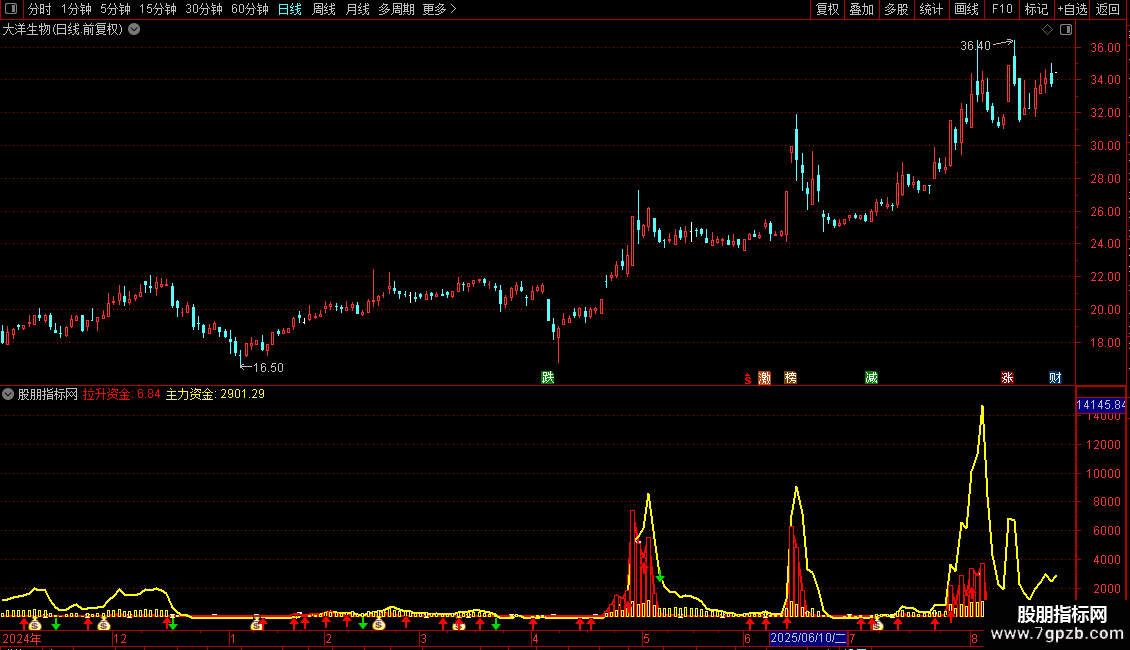Click the month 8 marker on time axis

tap(974, 638)
